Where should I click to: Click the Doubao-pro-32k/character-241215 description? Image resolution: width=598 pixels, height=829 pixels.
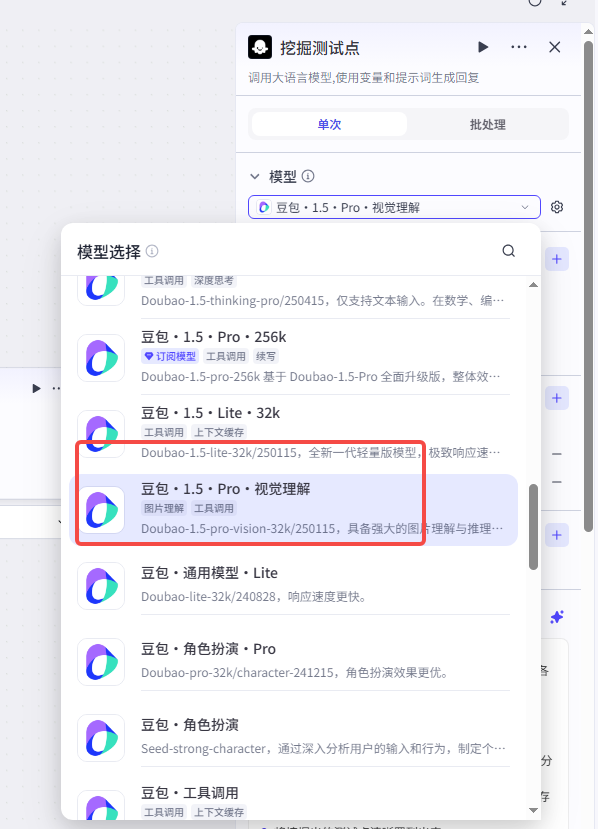click(x=295, y=673)
